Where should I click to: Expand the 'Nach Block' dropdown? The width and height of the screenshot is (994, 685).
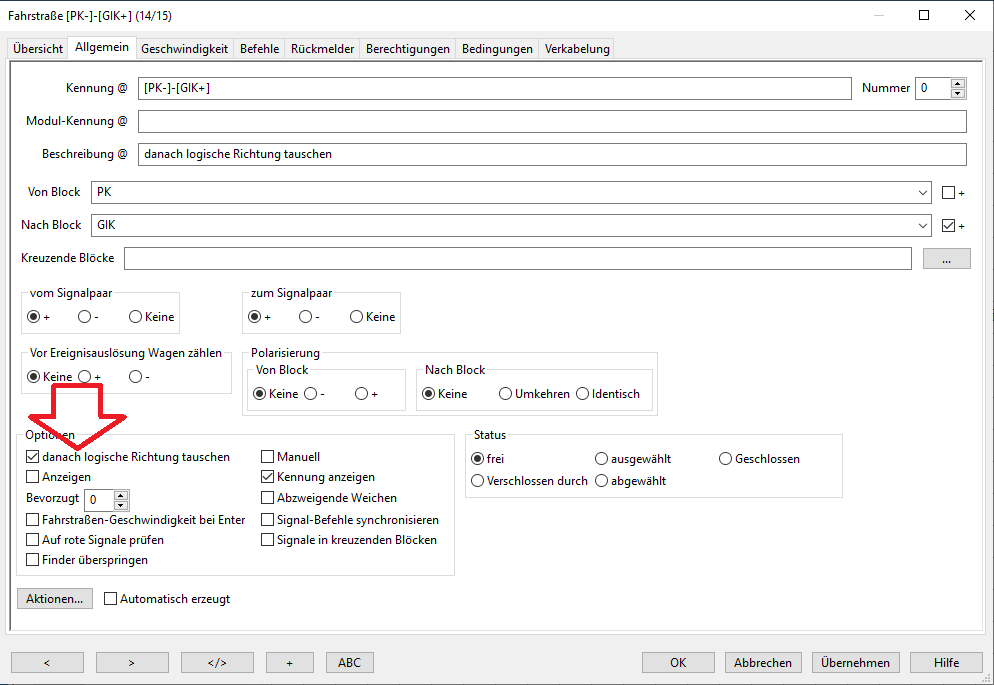pyautogui.click(x=921, y=226)
